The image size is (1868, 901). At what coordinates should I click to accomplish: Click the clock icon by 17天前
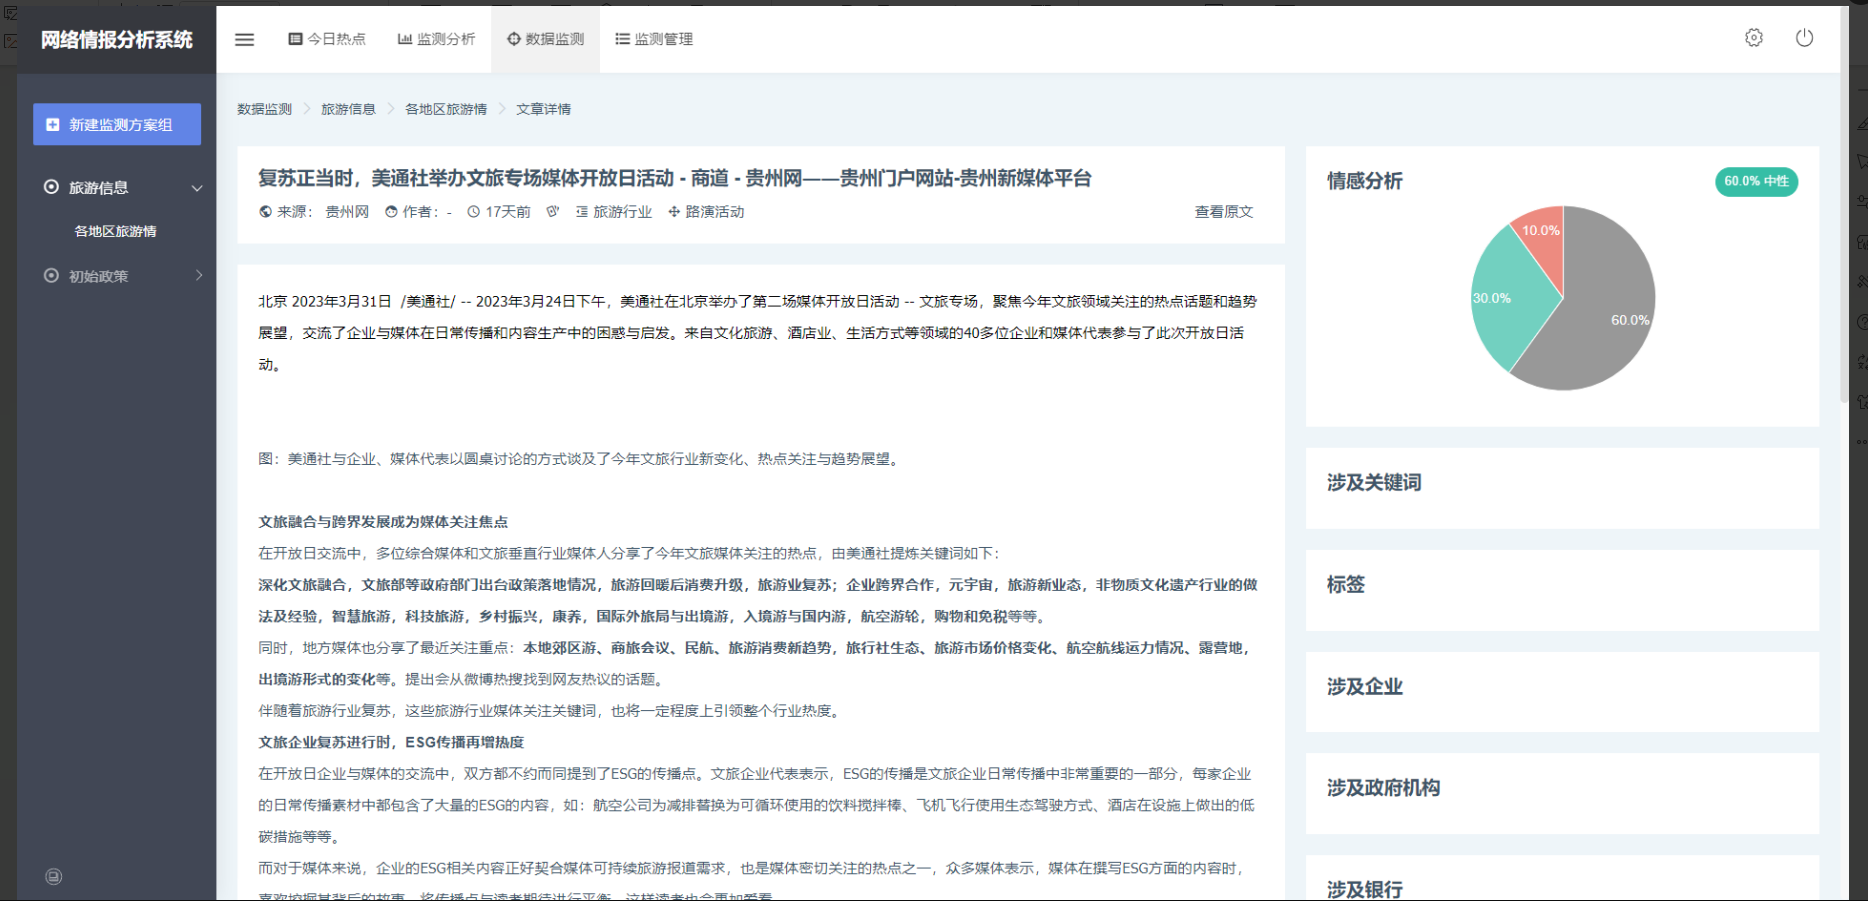point(474,212)
